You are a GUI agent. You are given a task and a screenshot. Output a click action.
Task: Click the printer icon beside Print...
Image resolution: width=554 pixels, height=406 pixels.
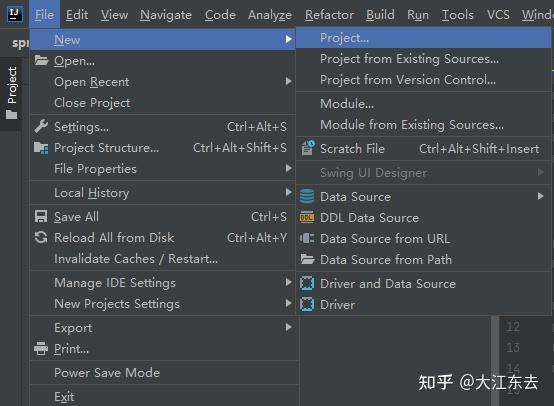coord(41,348)
